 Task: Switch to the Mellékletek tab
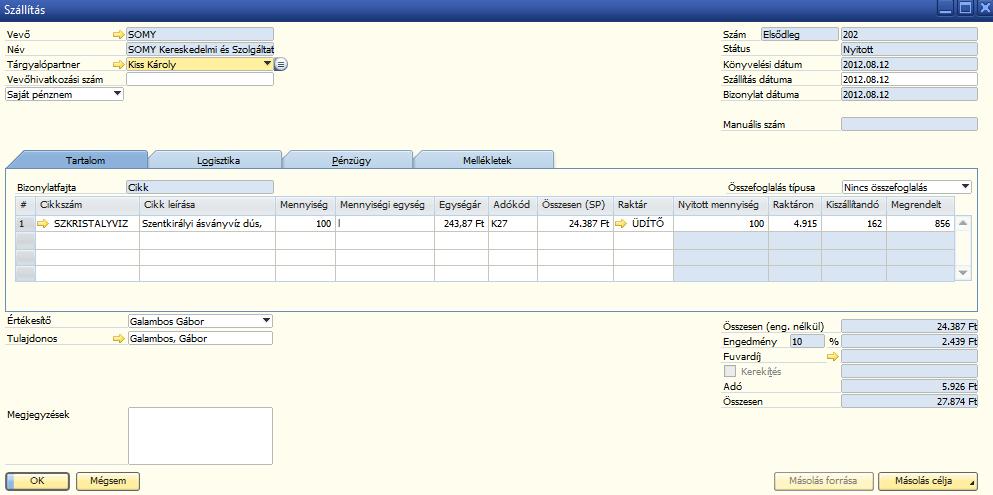[x=487, y=160]
